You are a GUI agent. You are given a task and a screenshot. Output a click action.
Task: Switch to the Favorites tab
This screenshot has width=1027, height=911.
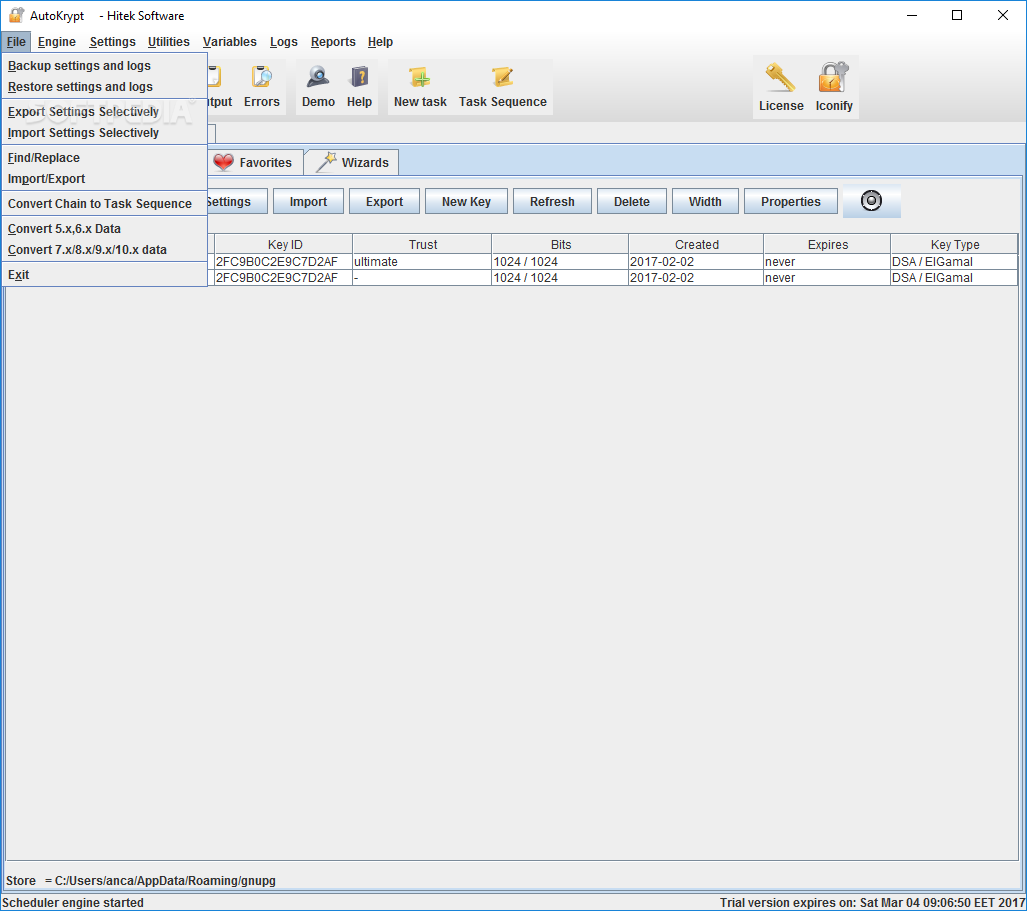255,162
